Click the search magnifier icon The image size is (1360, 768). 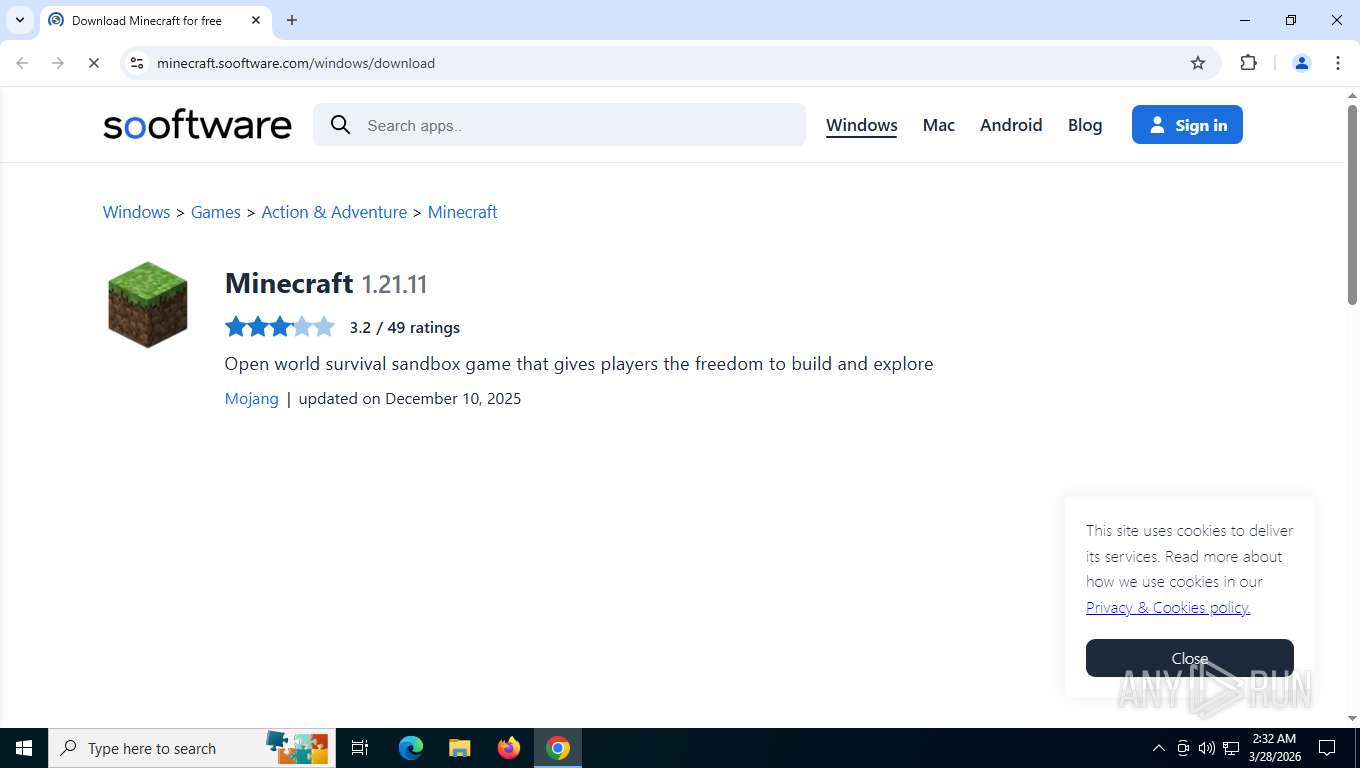(341, 125)
